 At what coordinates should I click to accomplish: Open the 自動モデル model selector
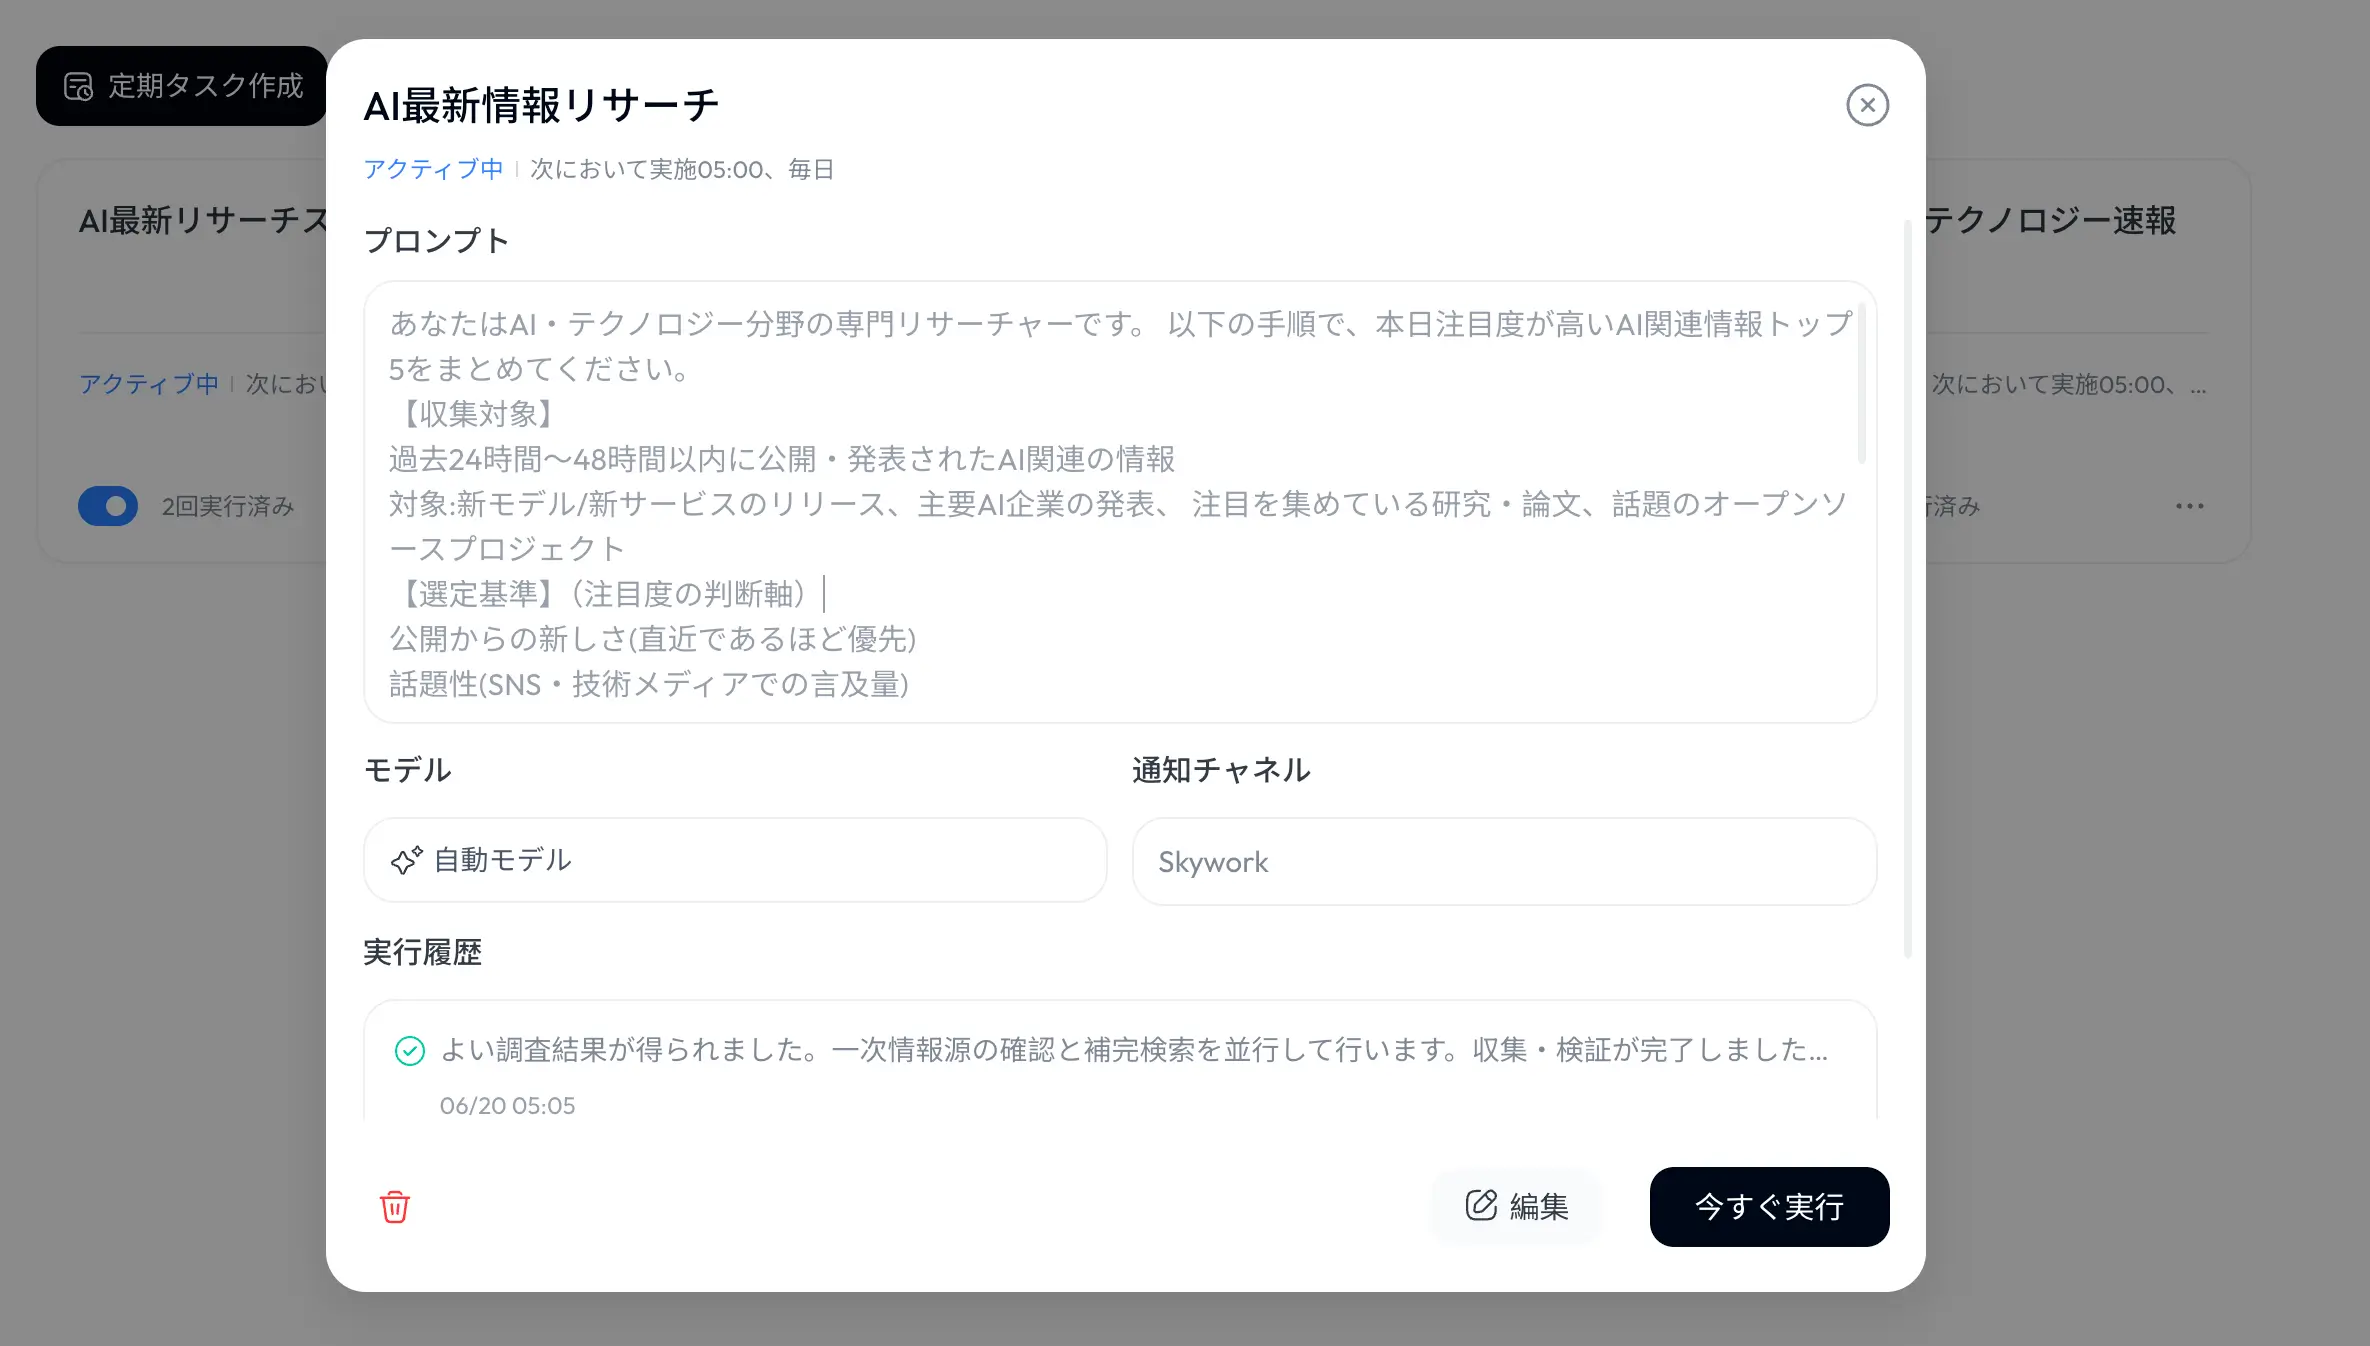735,860
